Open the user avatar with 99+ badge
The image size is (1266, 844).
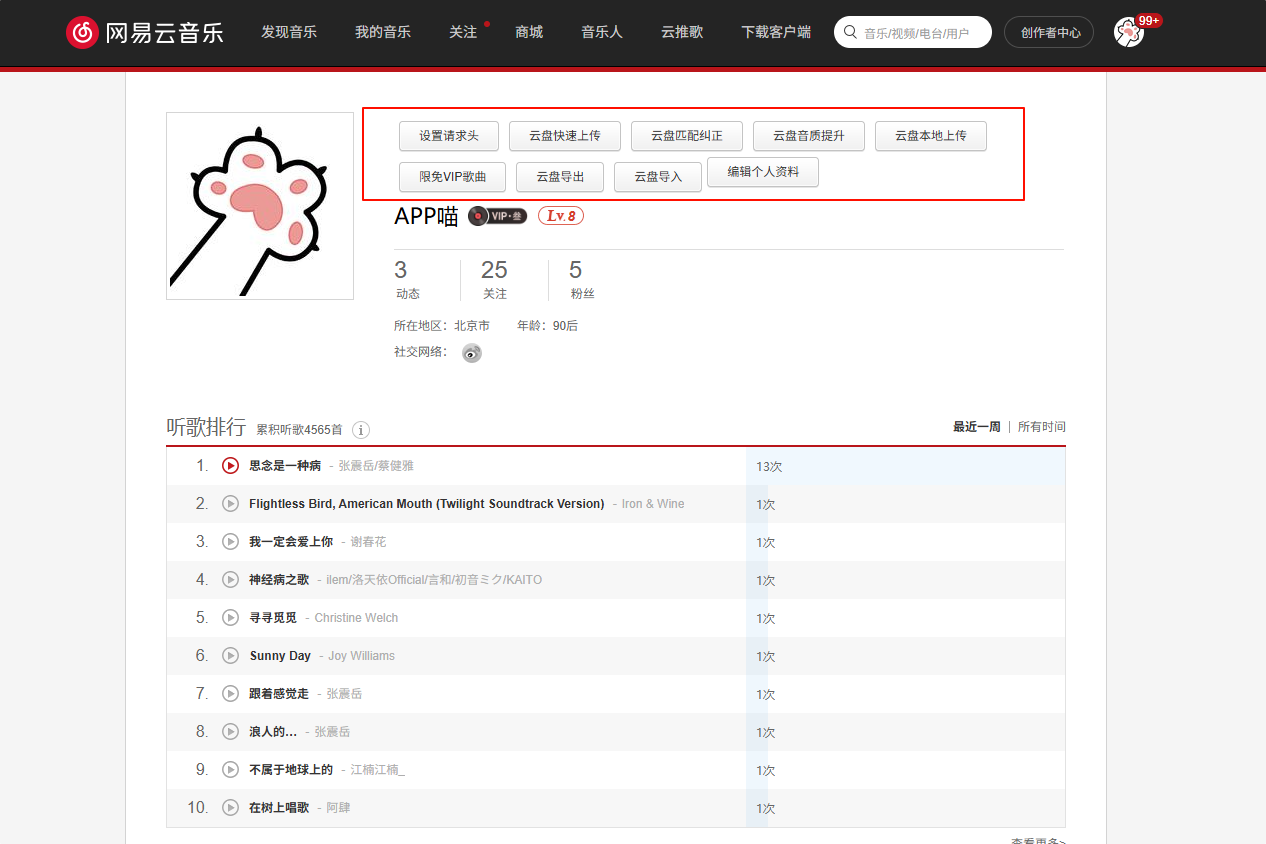point(1129,33)
